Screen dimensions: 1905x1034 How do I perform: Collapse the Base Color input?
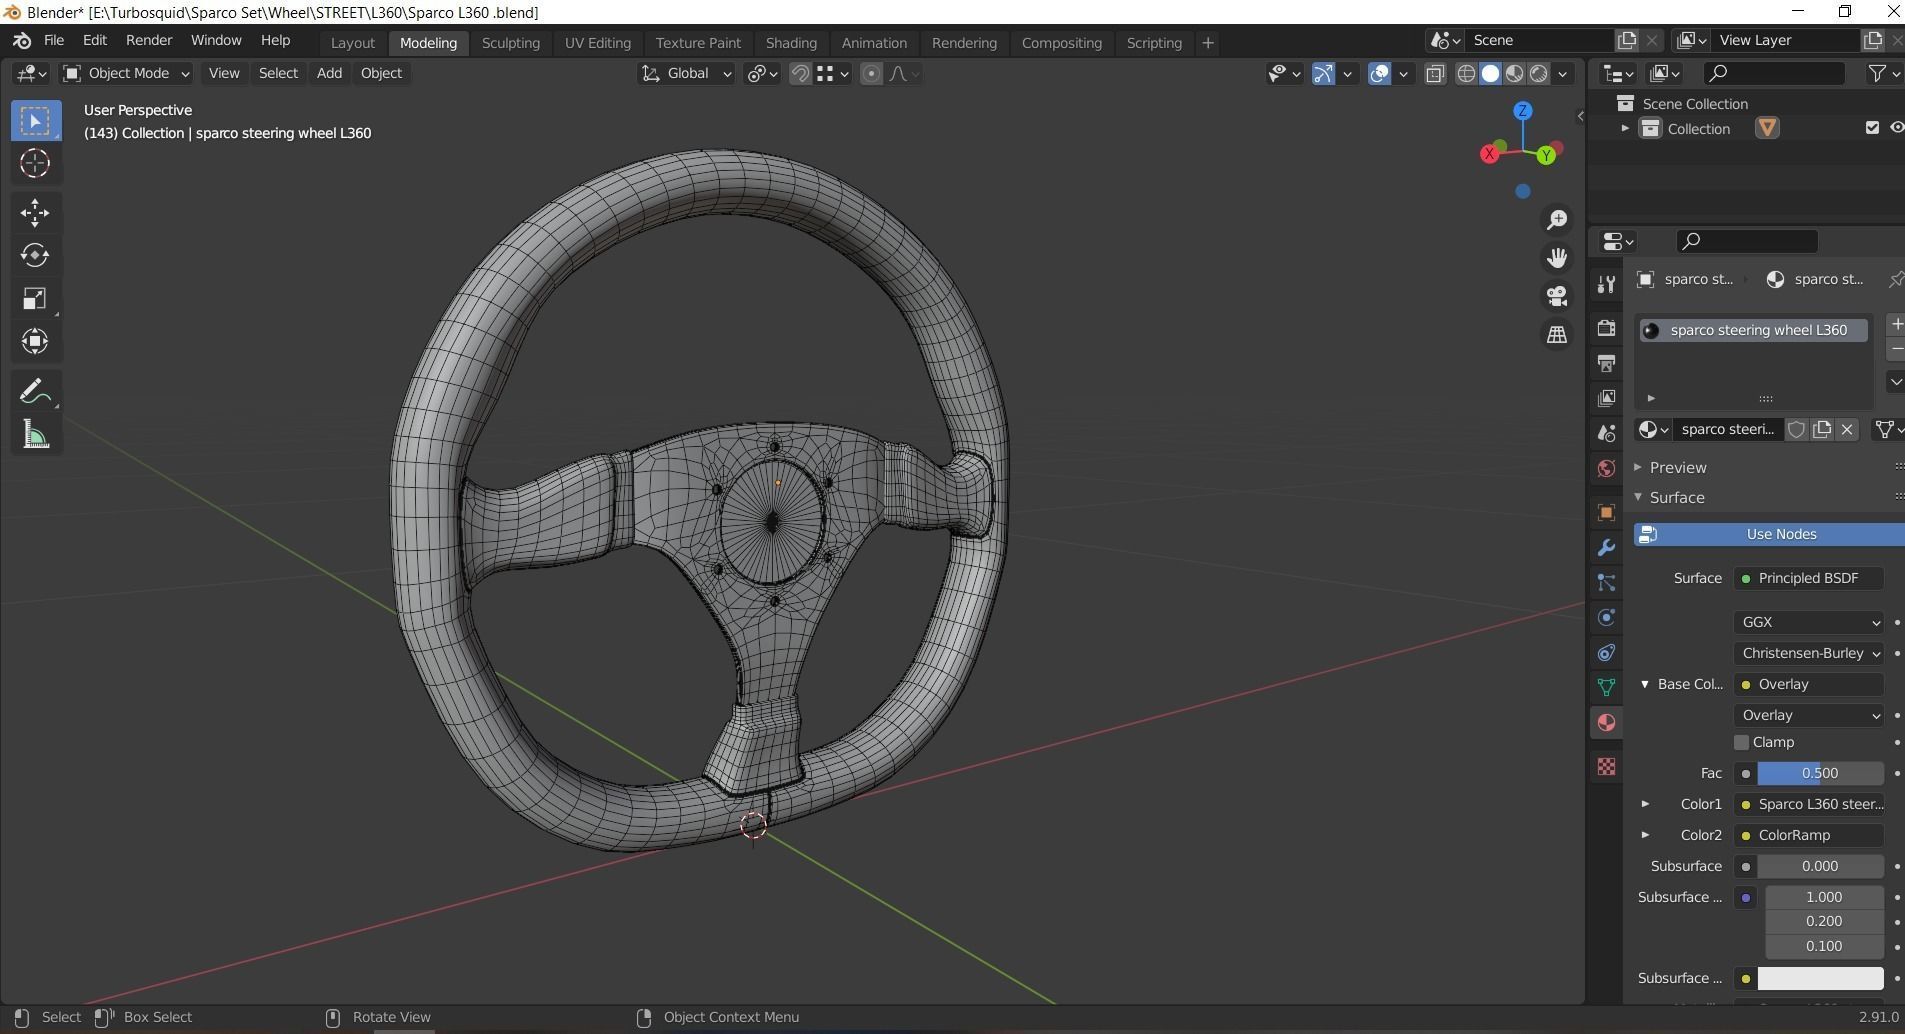coord(1645,684)
